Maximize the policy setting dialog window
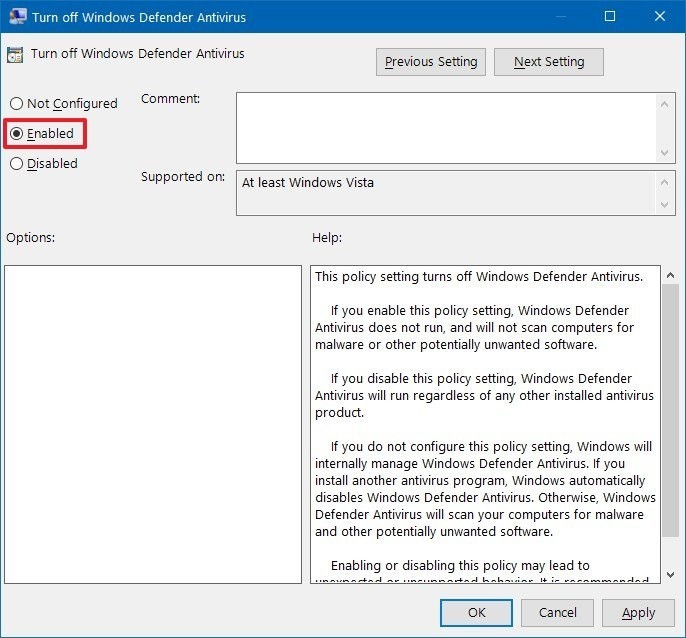The image size is (686, 638). click(610, 17)
